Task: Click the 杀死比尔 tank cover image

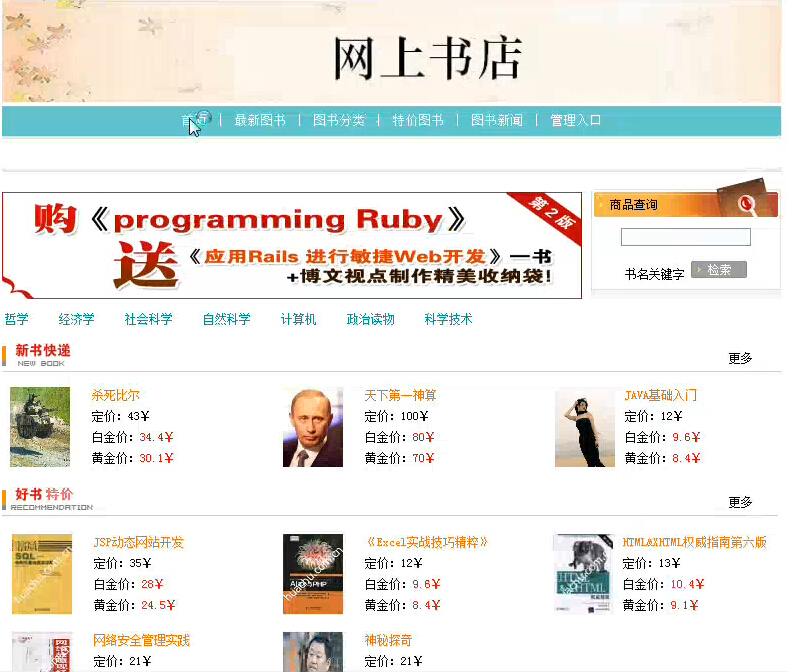Action: [40, 427]
